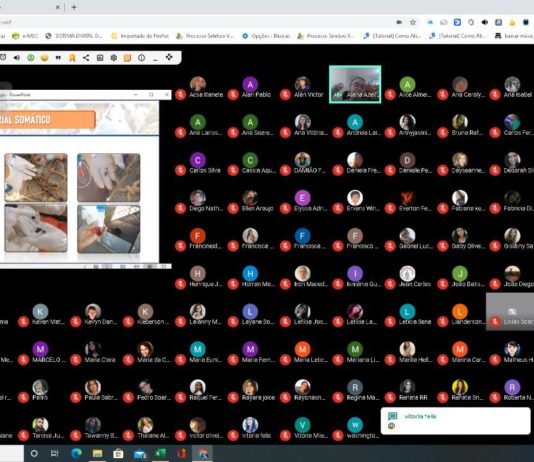Click washington's teal W avatar
Screen dimensions: 534x462
tap(355, 425)
